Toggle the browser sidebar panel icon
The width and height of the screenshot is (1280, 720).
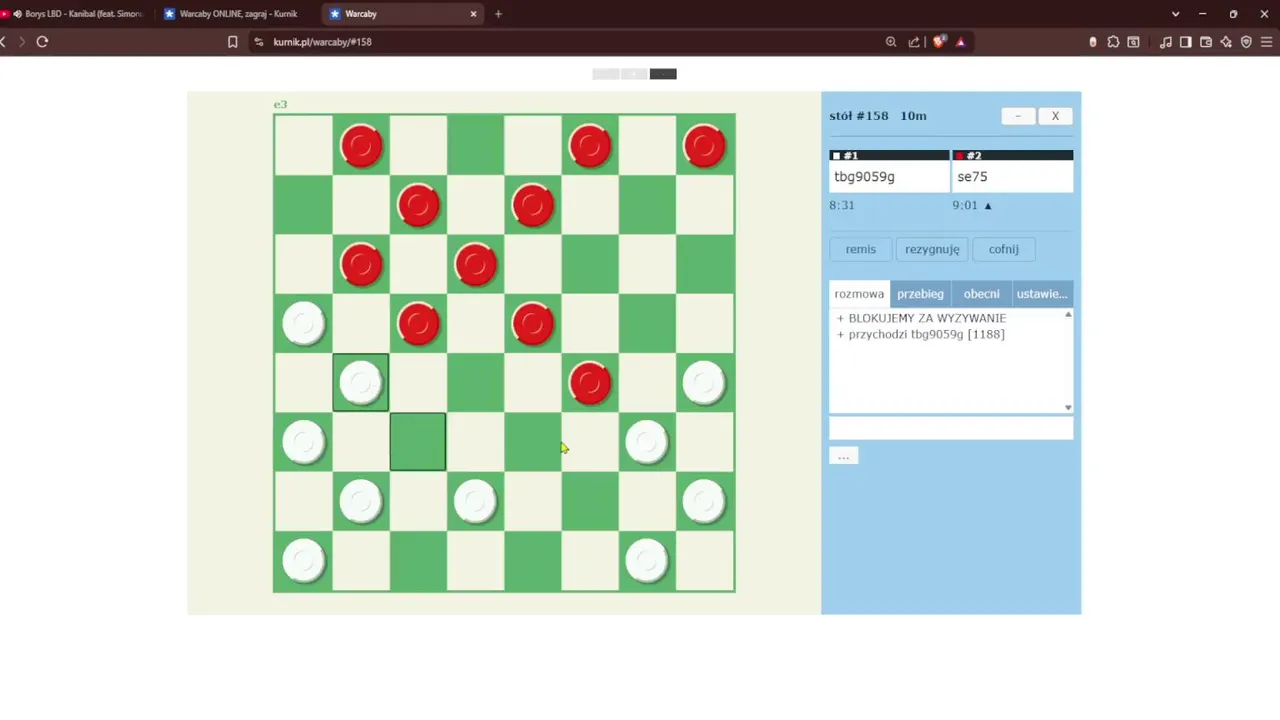(x=1186, y=42)
